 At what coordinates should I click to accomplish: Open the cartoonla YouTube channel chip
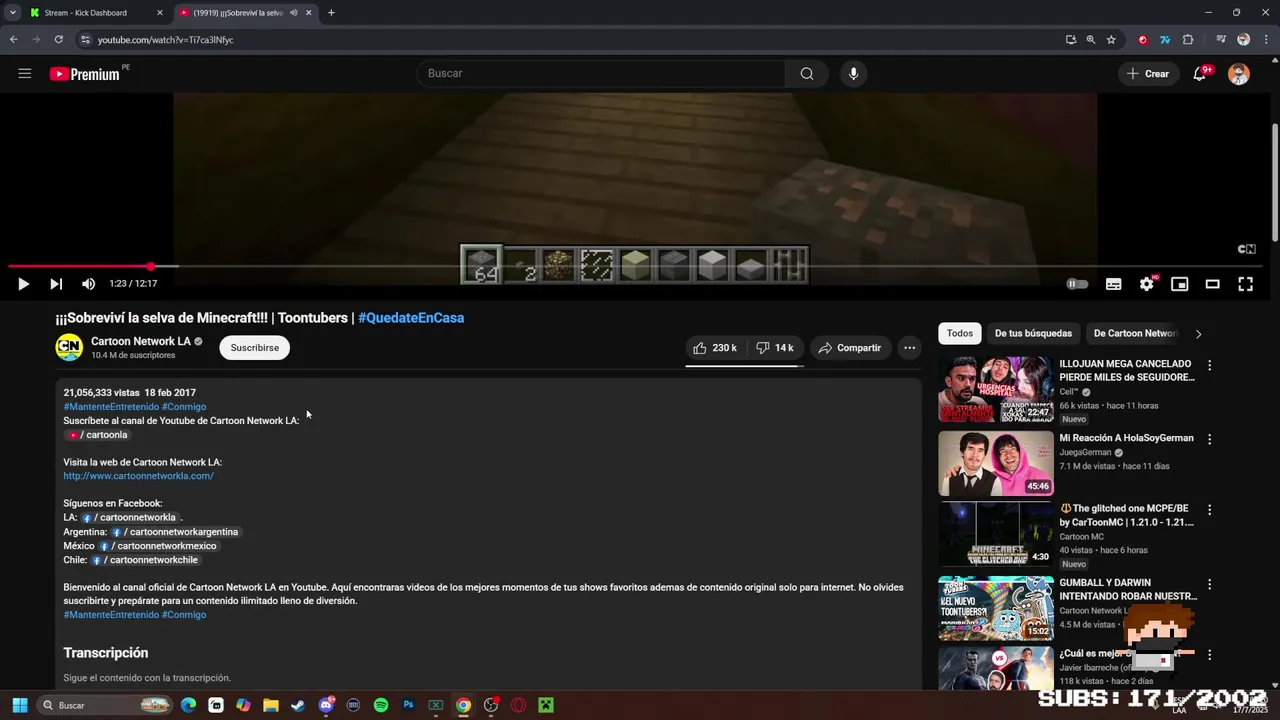point(98,435)
